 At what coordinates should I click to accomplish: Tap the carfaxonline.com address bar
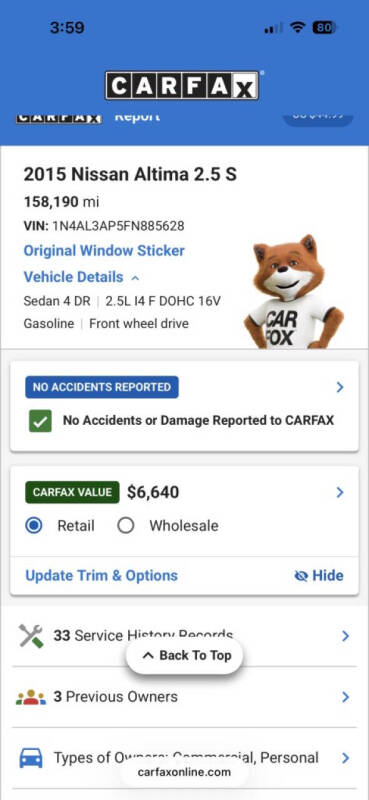(184, 772)
